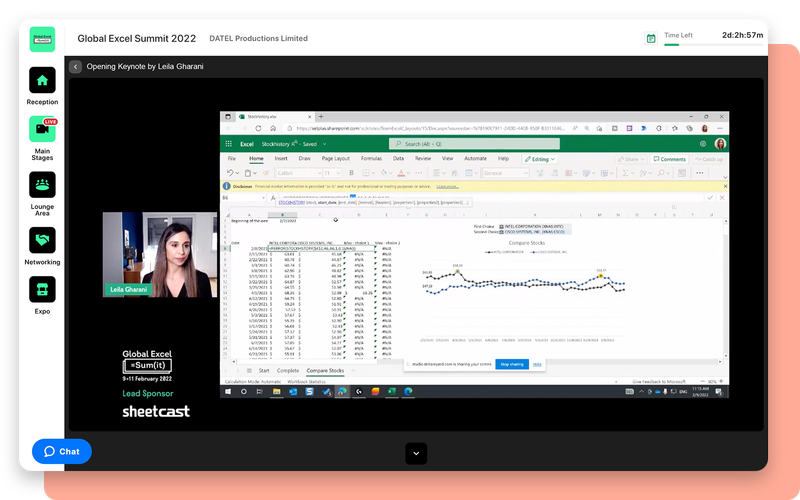Click the Stop sharing button

coord(512,364)
